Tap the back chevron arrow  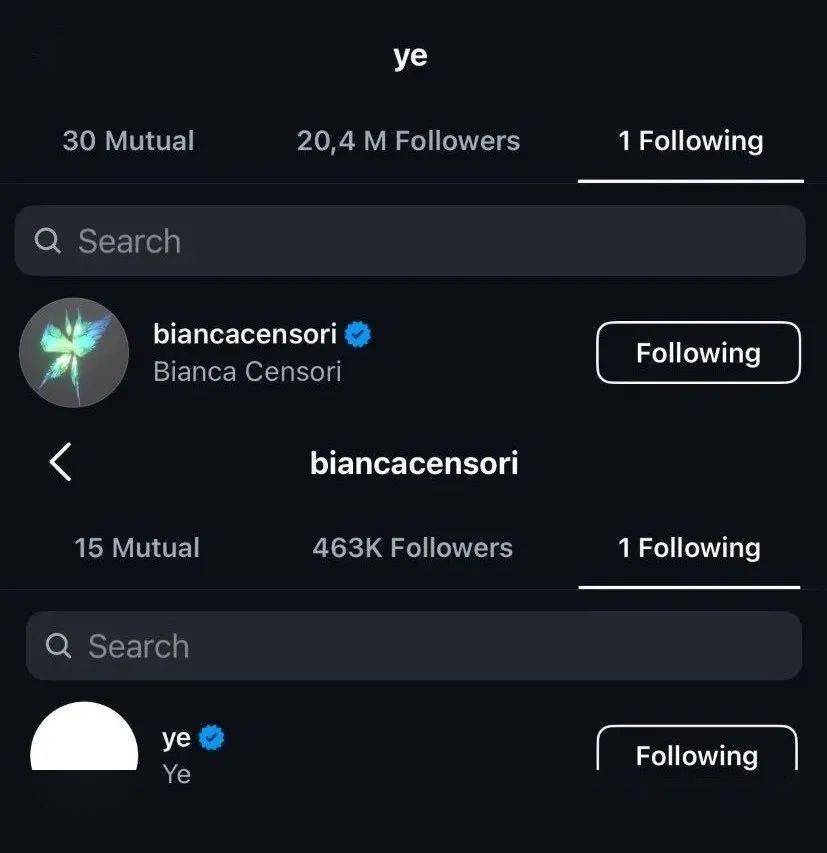pyautogui.click(x=61, y=462)
